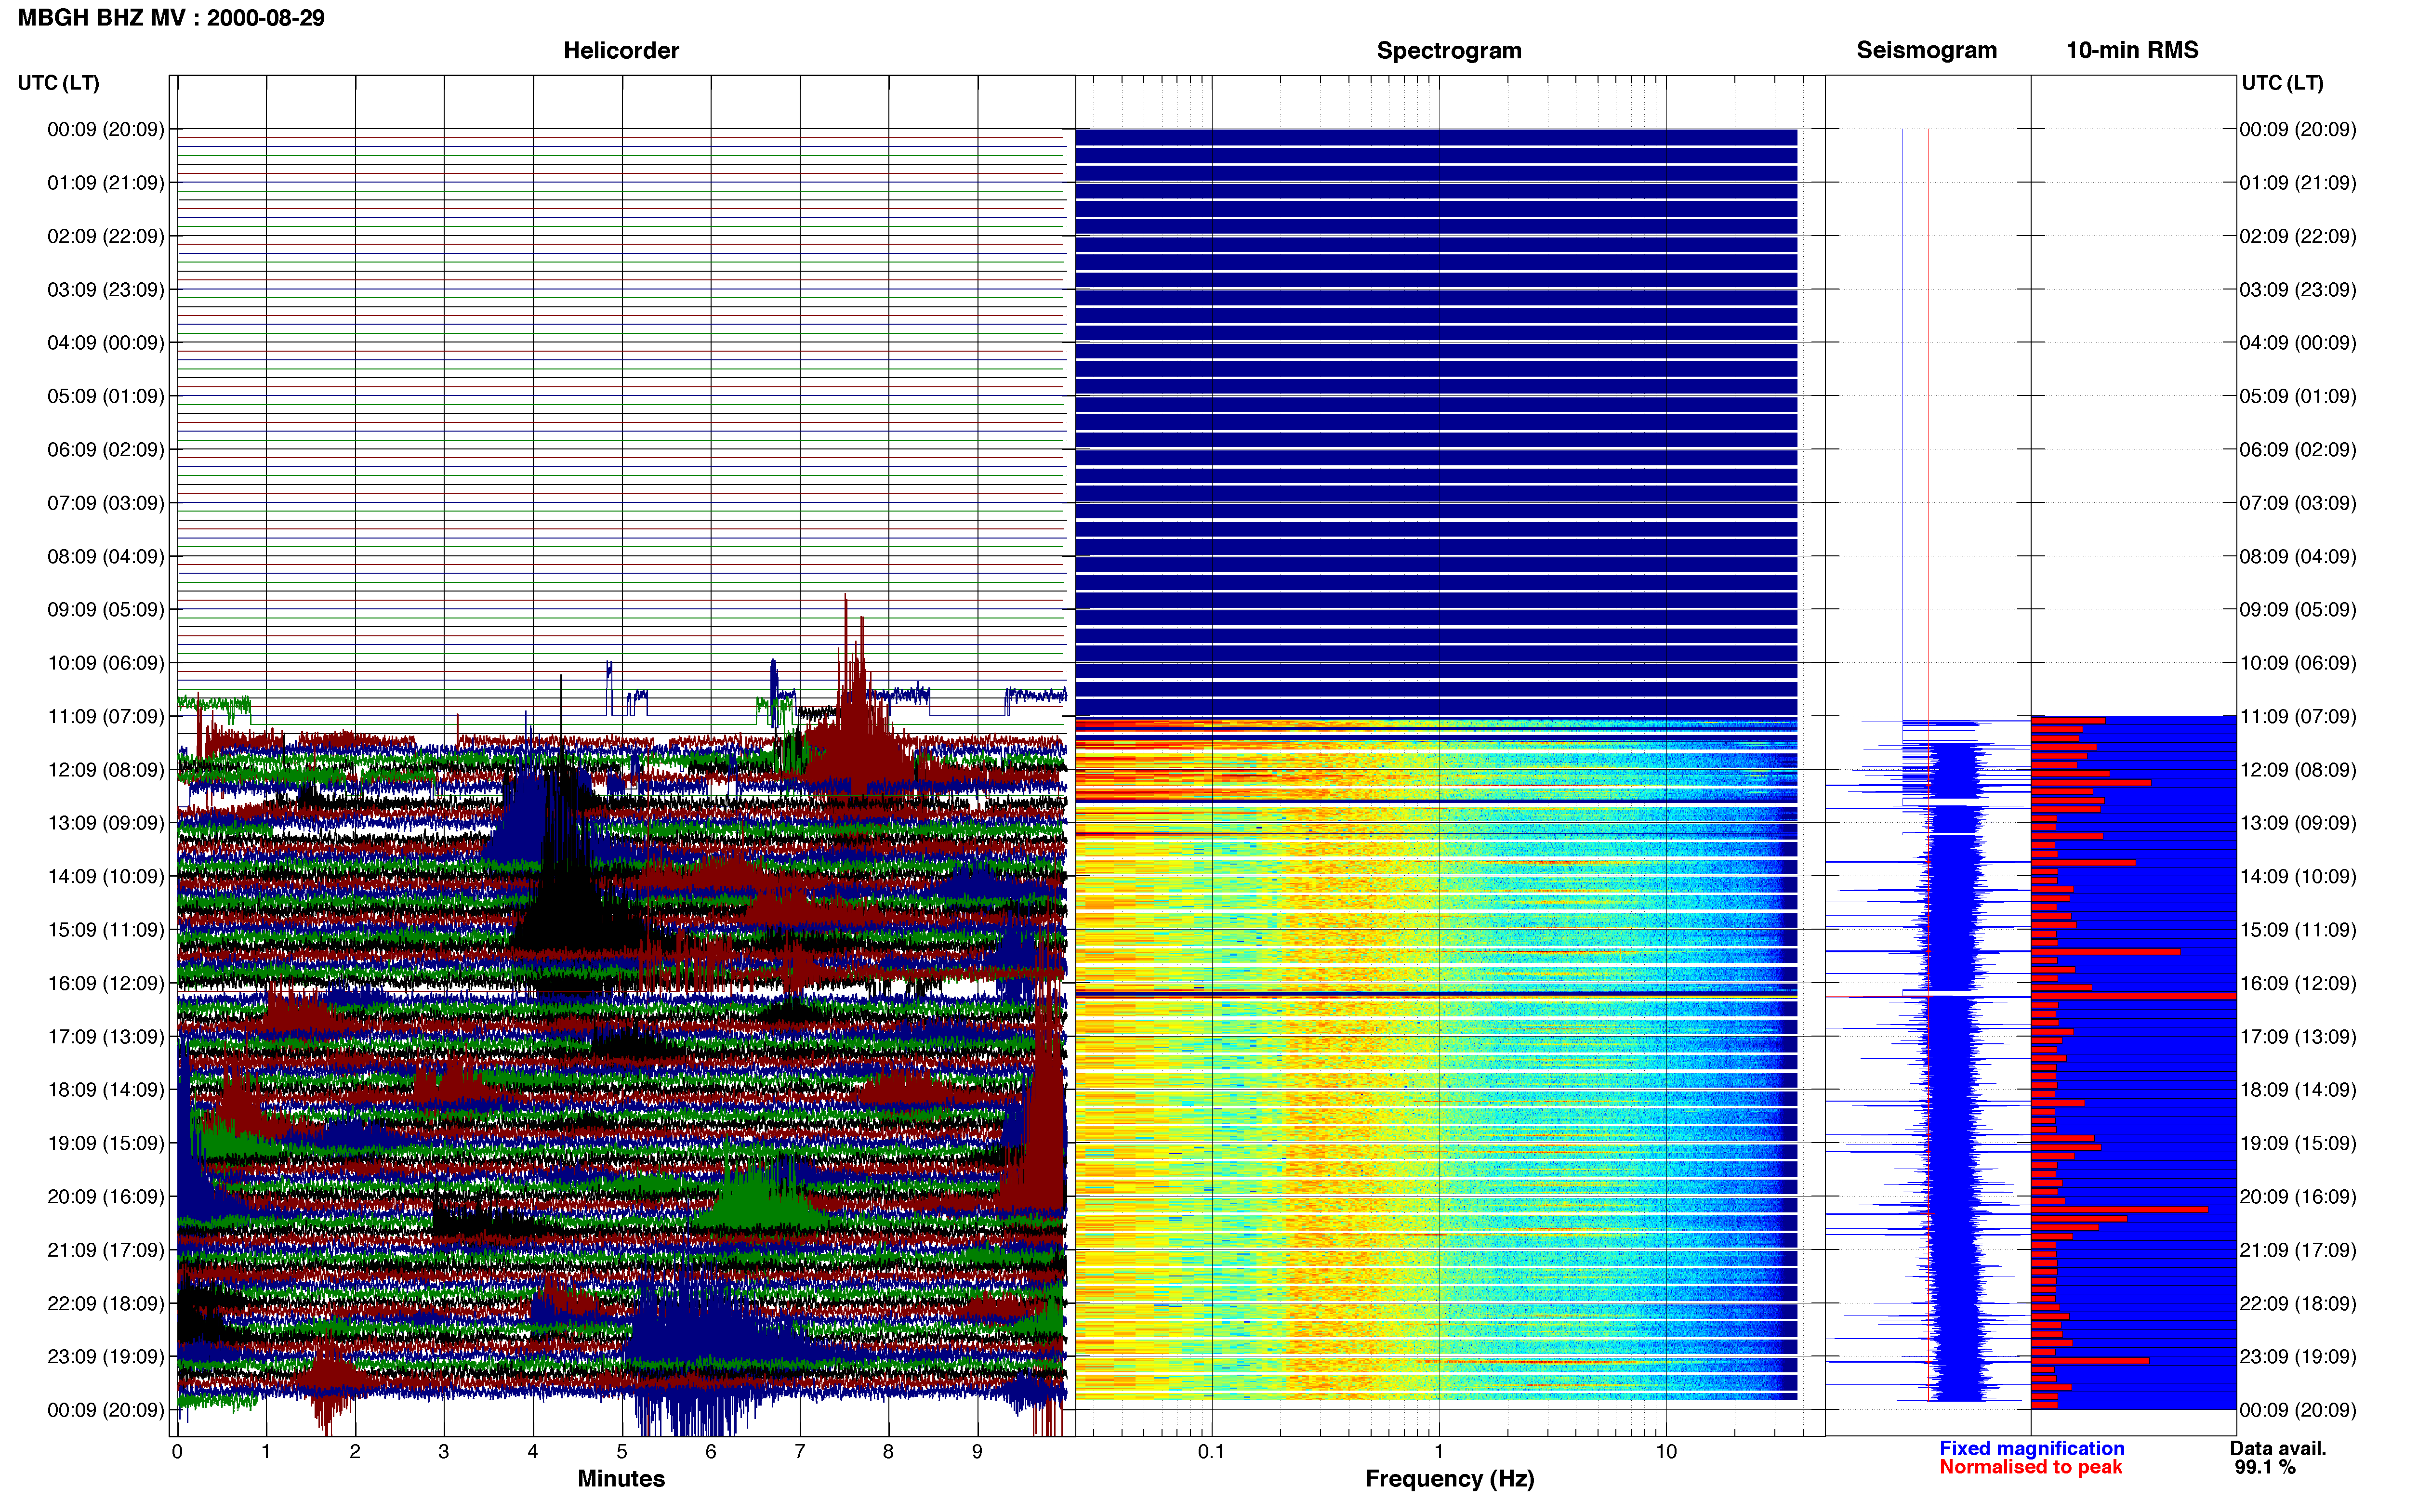Viewport: 2418px width, 1512px height.
Task: Click left time label '08:09 (04:09)'
Action: pyautogui.click(x=106, y=556)
